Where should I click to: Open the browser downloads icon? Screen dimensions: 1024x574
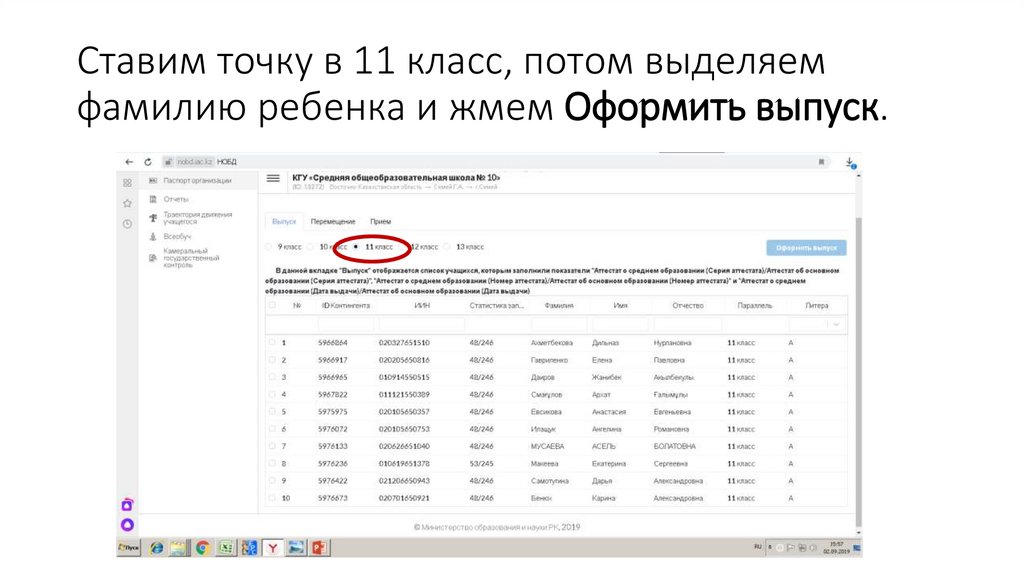(x=850, y=163)
